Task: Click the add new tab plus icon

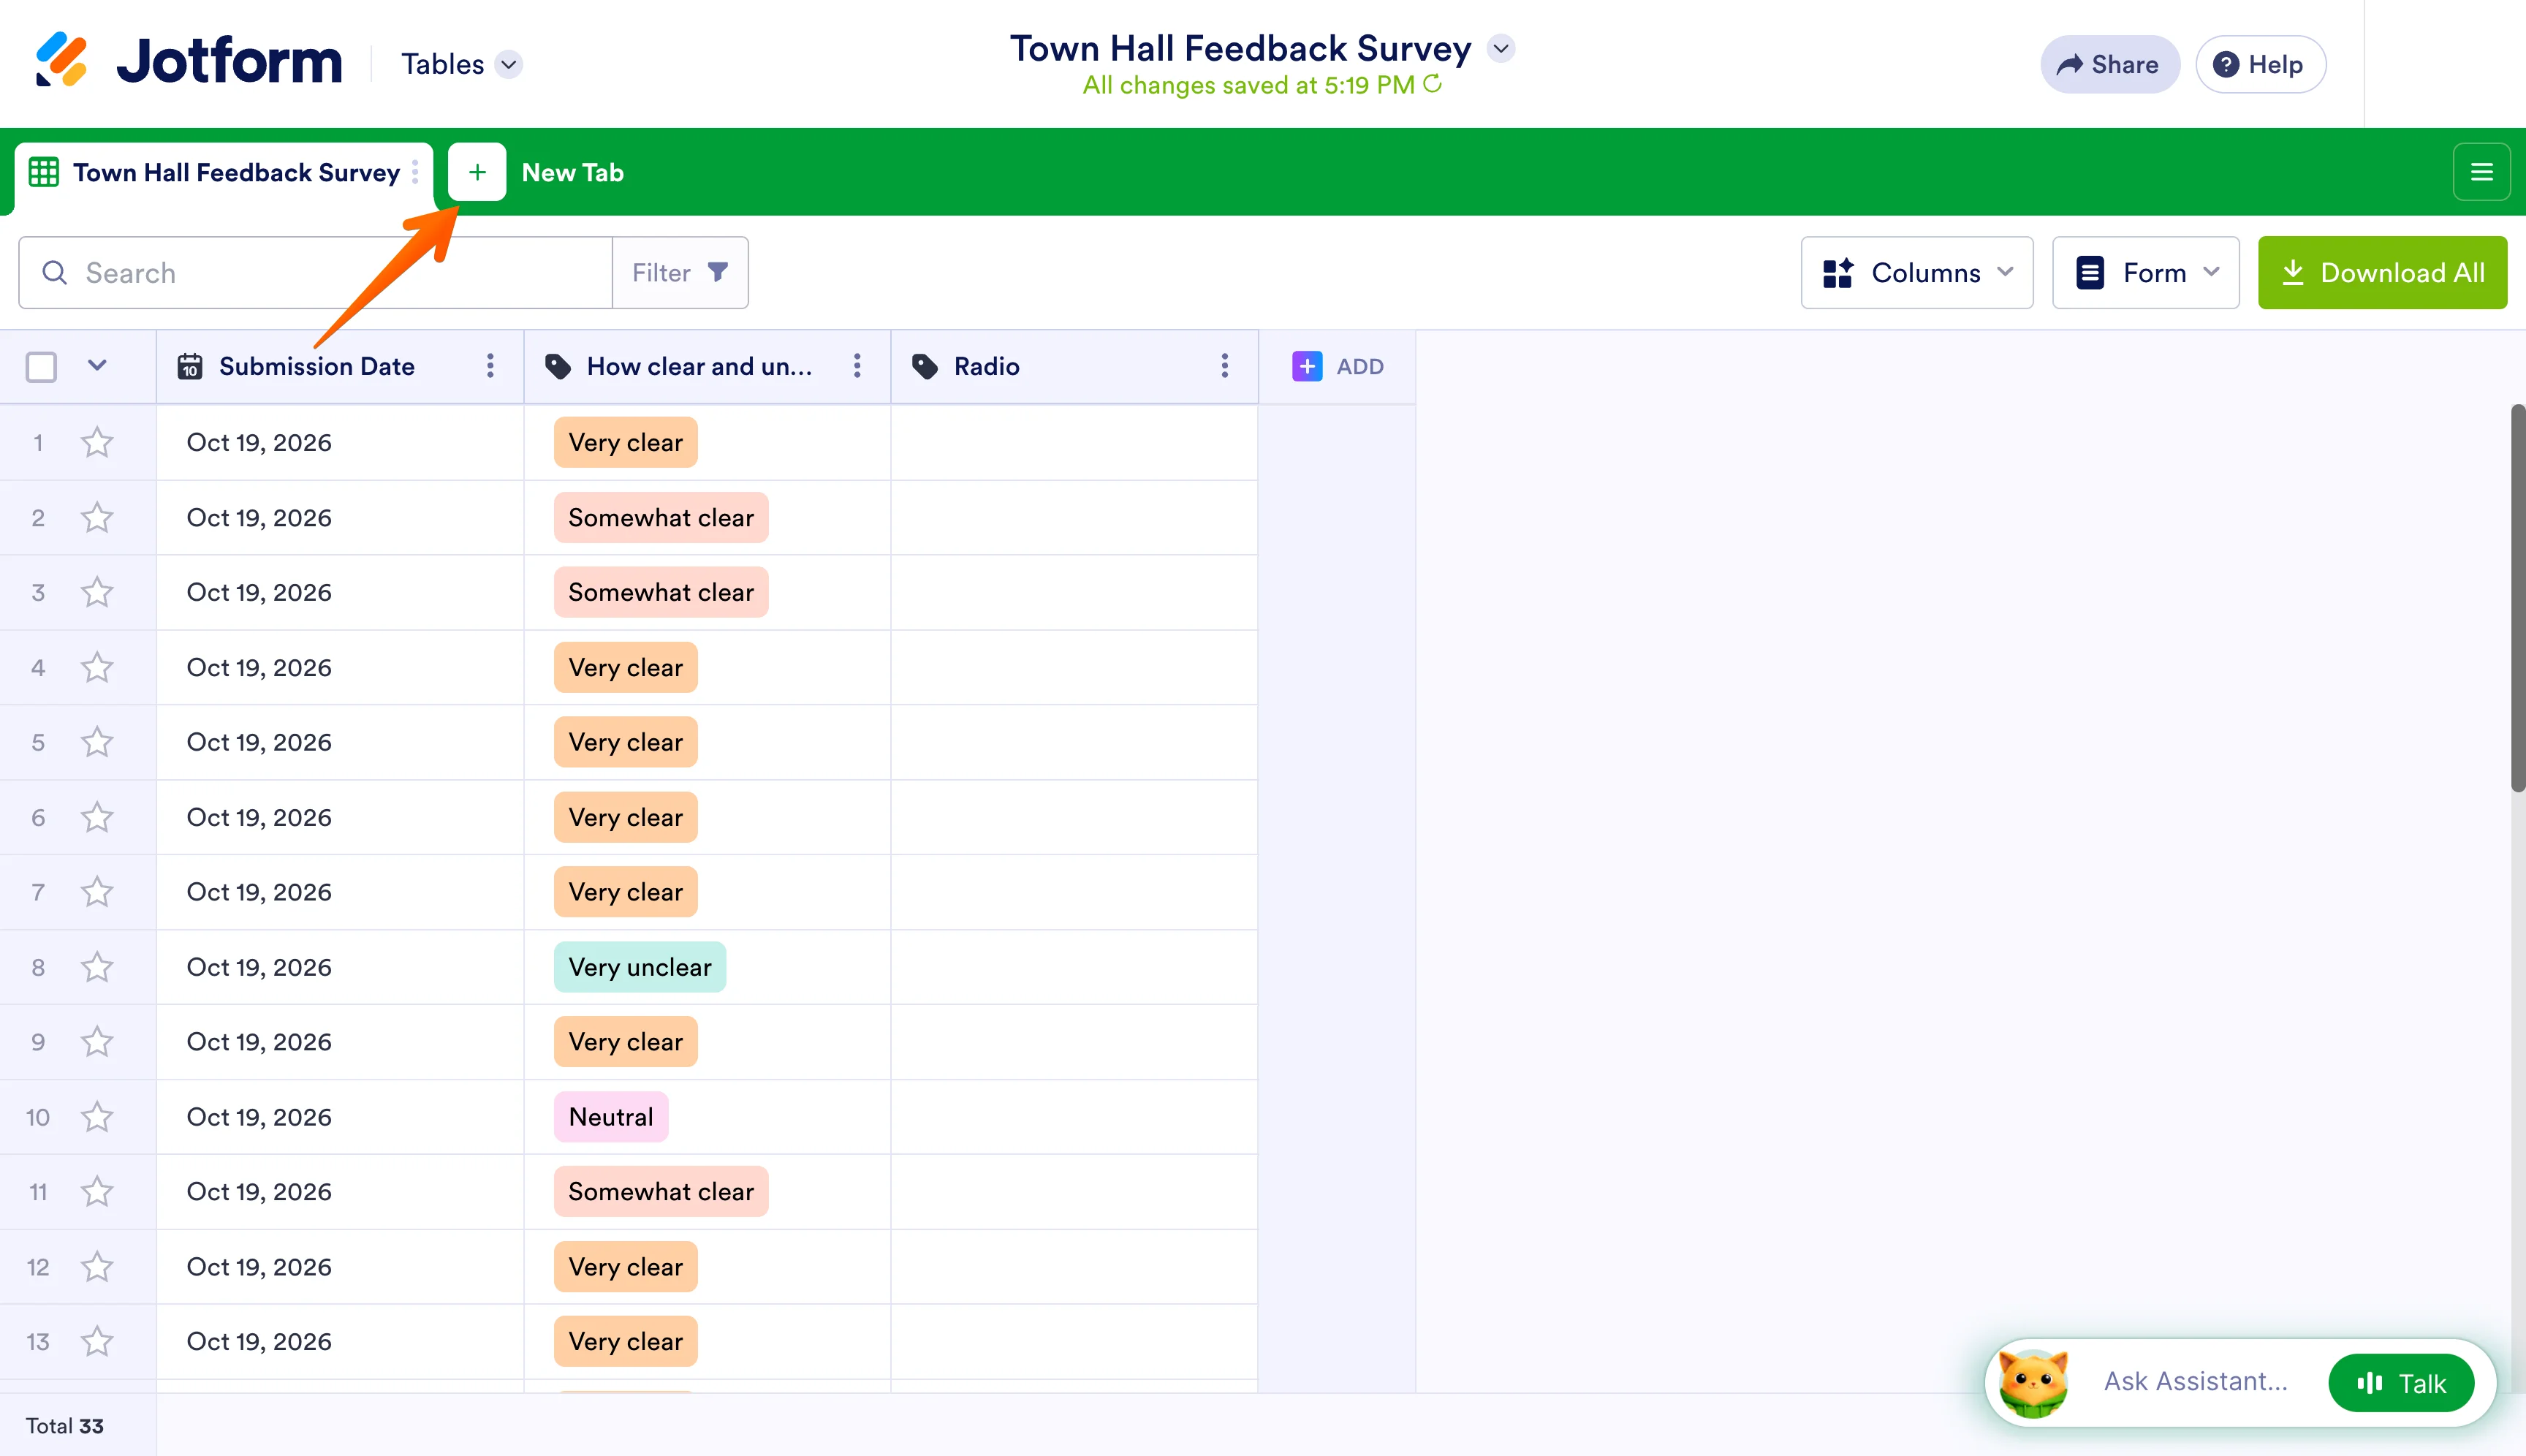Action: (x=477, y=172)
